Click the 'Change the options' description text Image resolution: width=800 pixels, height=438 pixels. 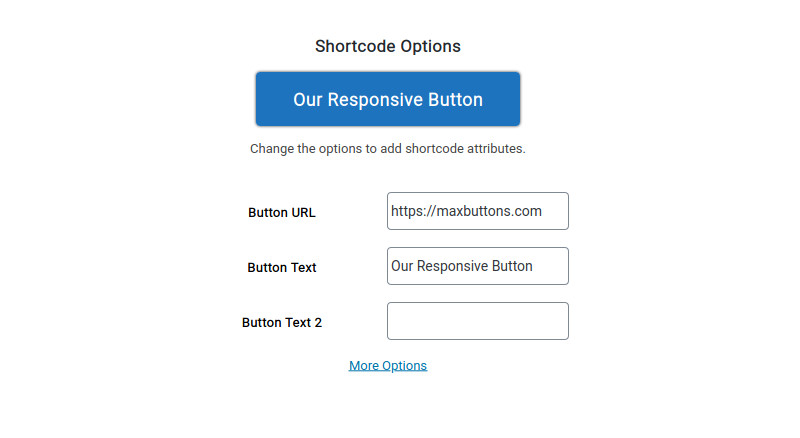pos(388,149)
